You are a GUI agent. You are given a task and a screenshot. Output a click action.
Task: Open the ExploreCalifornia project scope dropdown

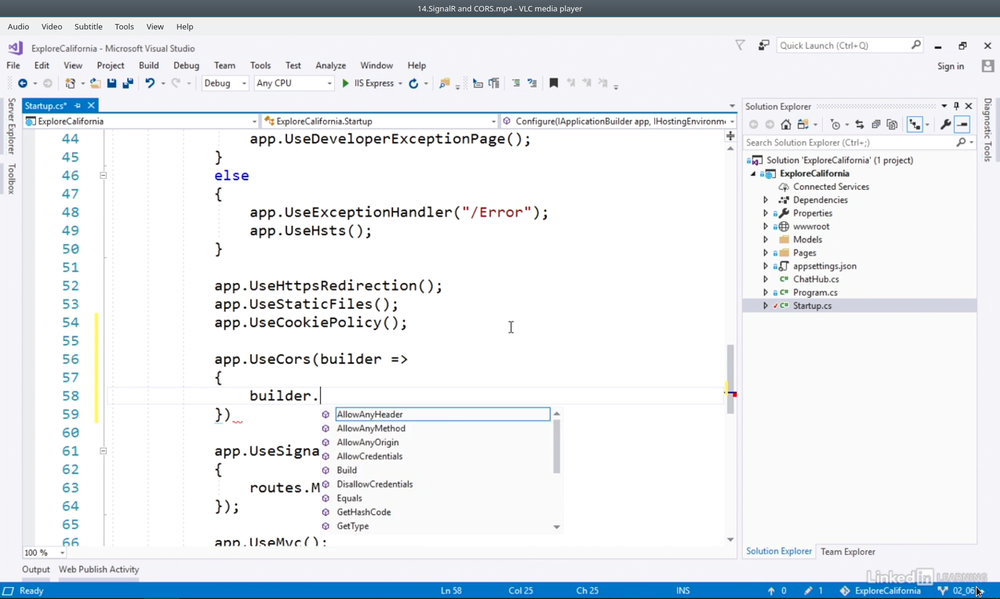pos(140,121)
